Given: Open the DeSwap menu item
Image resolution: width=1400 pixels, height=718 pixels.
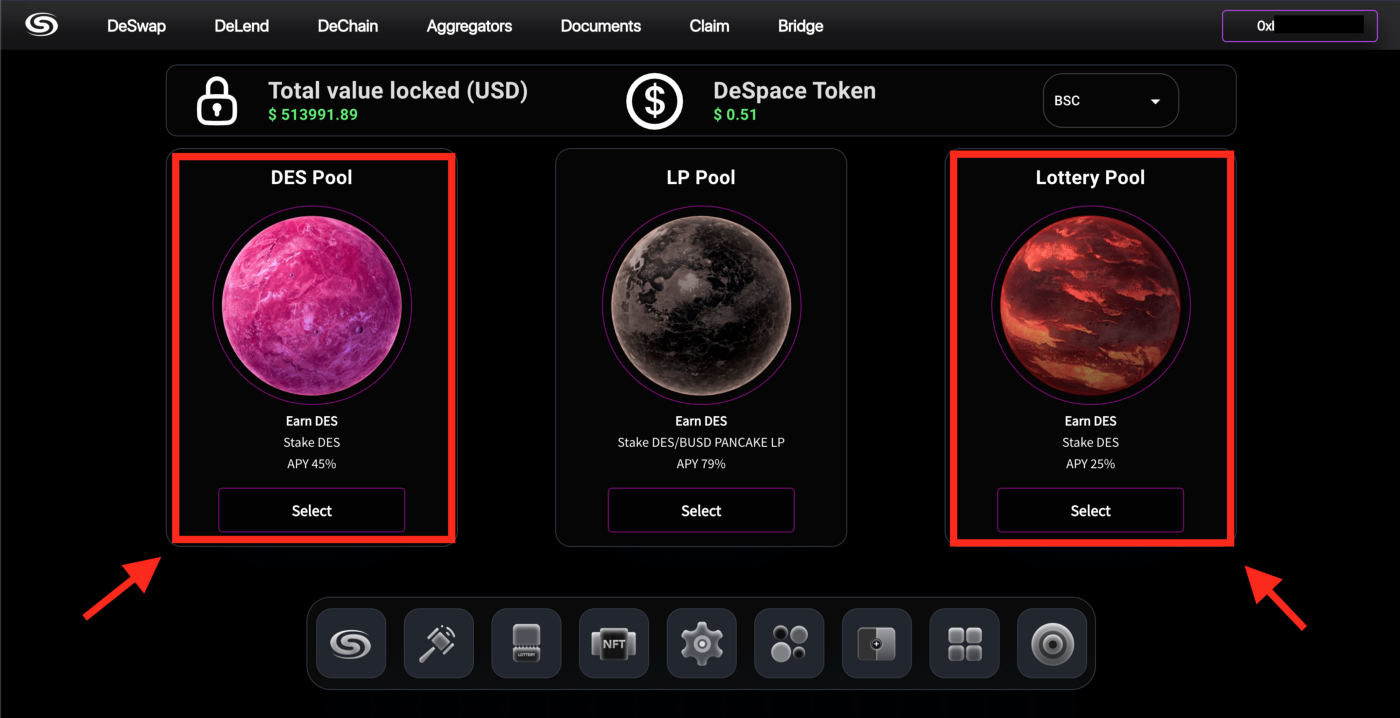Looking at the screenshot, I should click(x=137, y=26).
